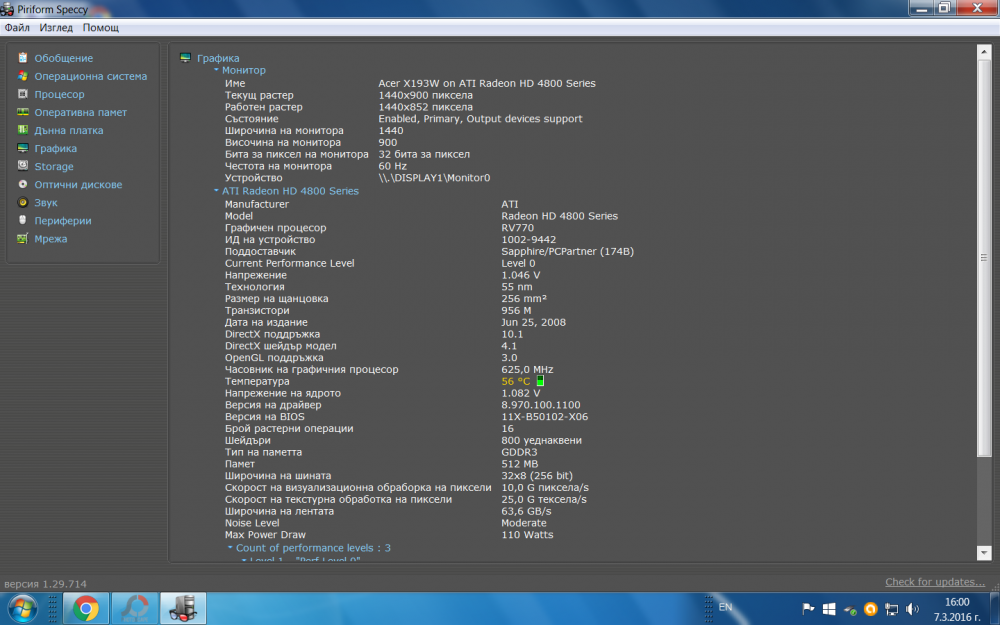This screenshot has height=625, width=1000.
Task: Click the Дънна платка motherboard icon
Action: [x=23, y=130]
